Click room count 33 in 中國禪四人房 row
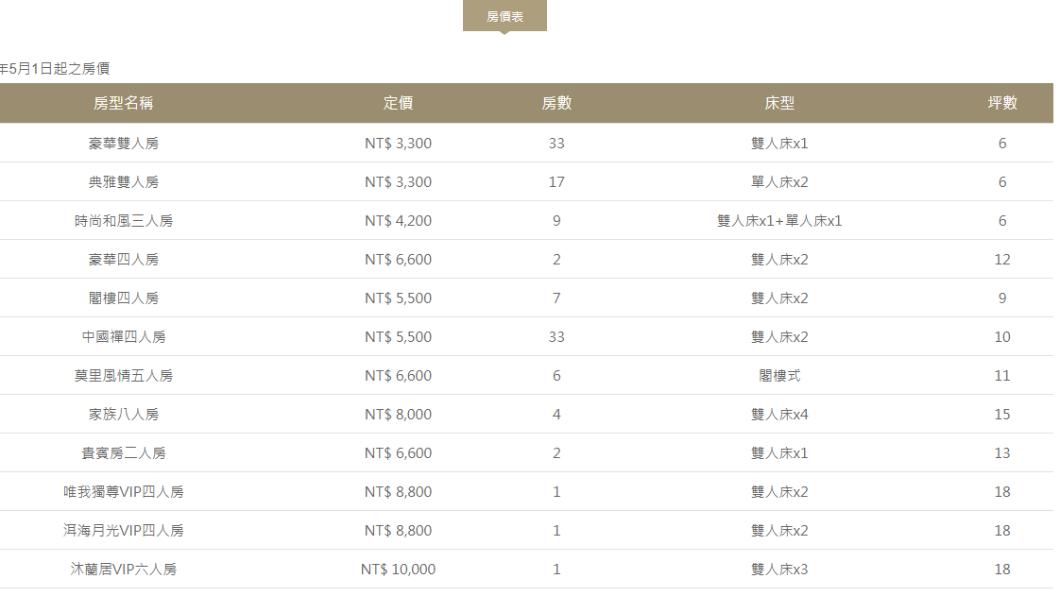Viewport: 1060px width, 596px height. 556,337
